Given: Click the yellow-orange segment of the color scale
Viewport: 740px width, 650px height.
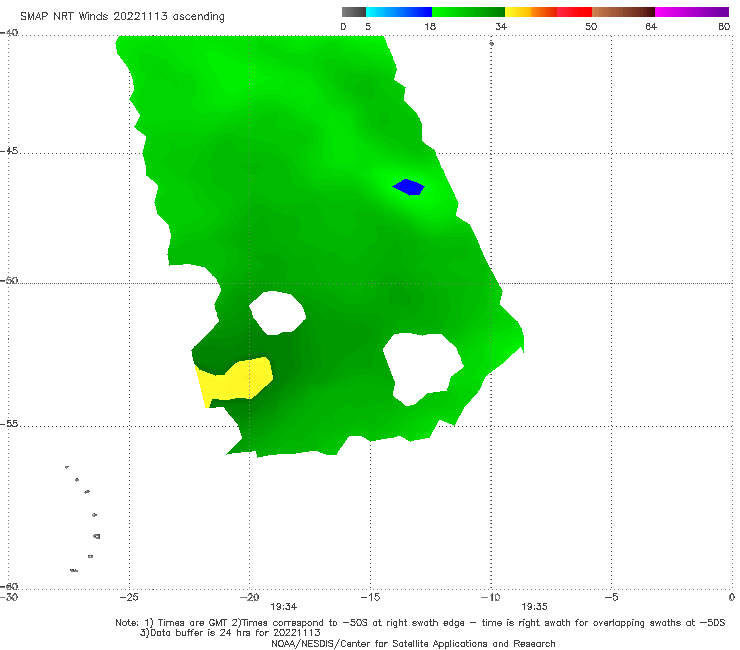Looking at the screenshot, I should 531,12.
